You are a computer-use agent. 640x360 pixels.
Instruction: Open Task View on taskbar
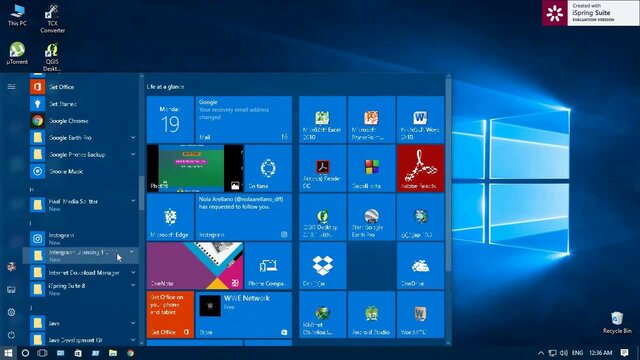42,353
